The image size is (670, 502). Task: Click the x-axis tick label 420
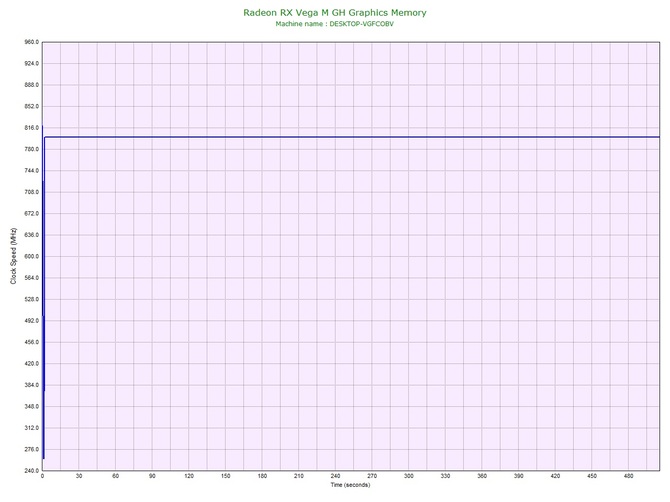click(555, 476)
